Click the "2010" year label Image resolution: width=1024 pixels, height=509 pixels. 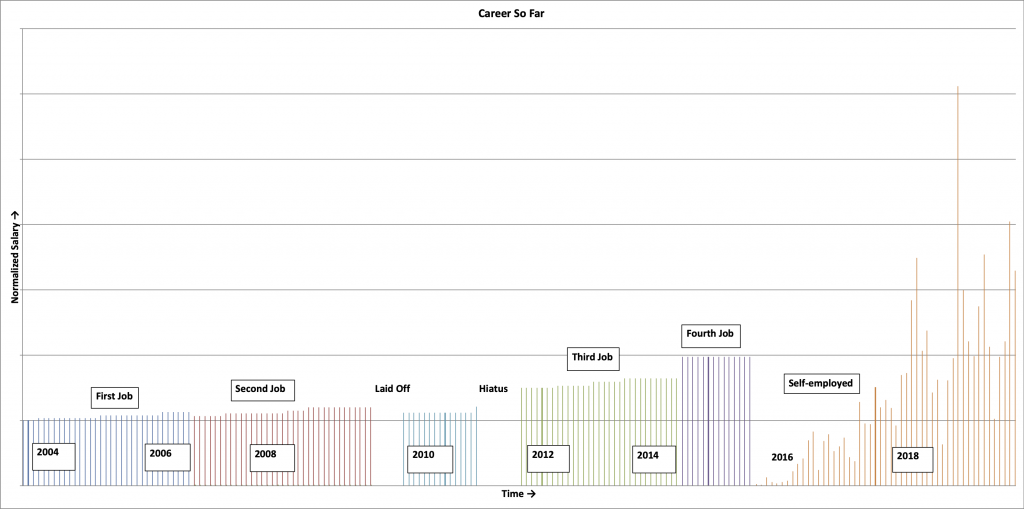click(430, 459)
